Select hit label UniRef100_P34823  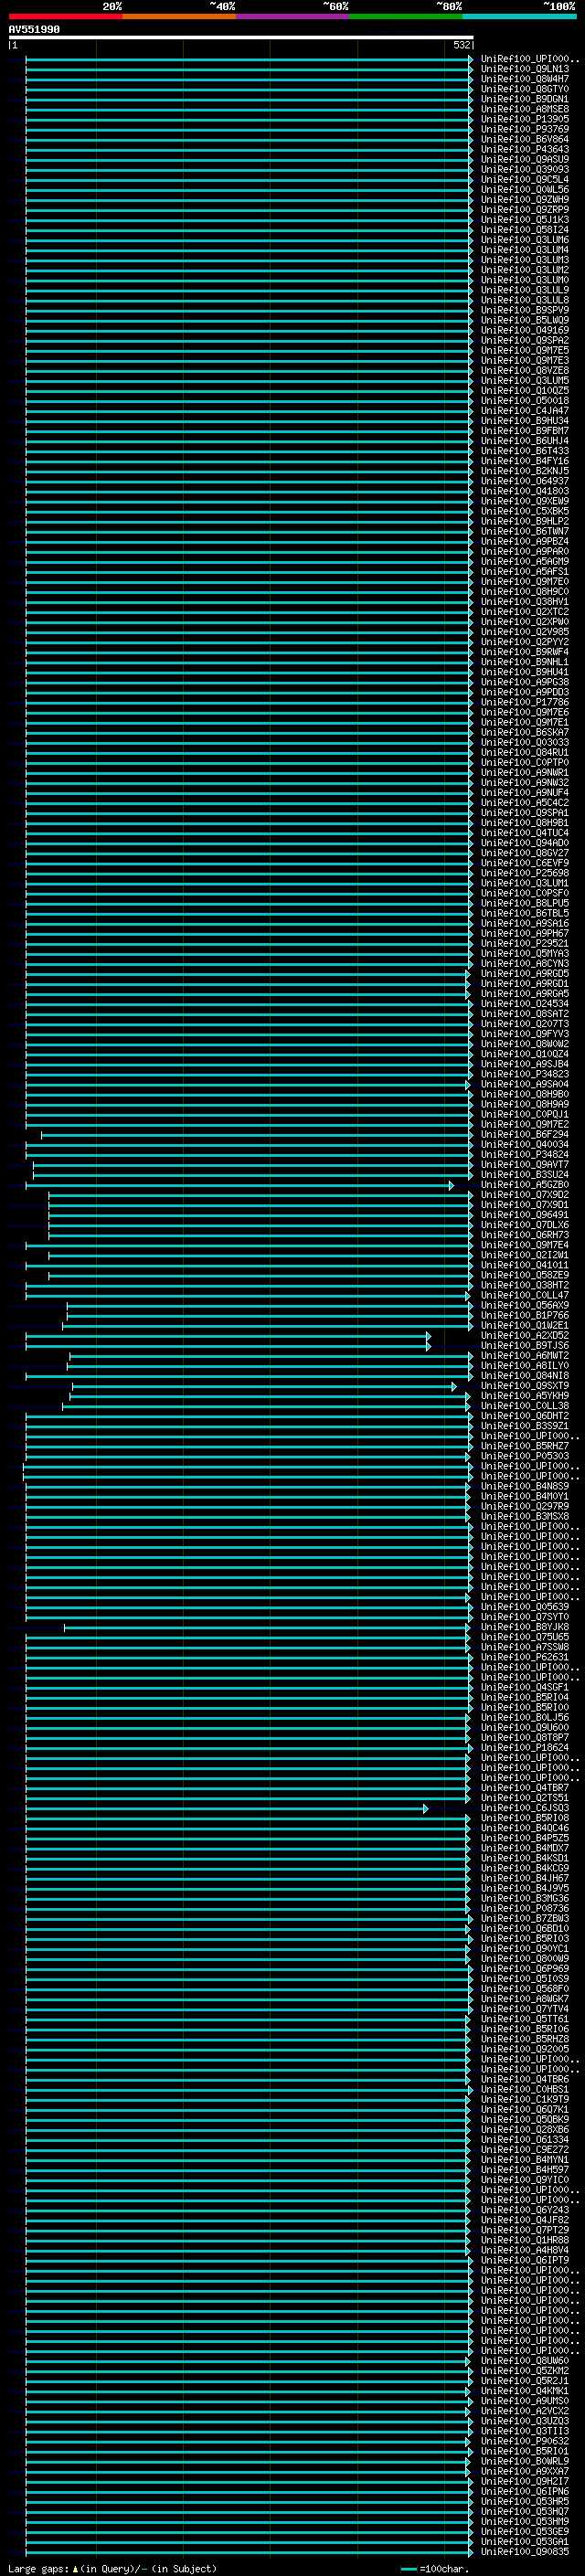(x=525, y=1074)
